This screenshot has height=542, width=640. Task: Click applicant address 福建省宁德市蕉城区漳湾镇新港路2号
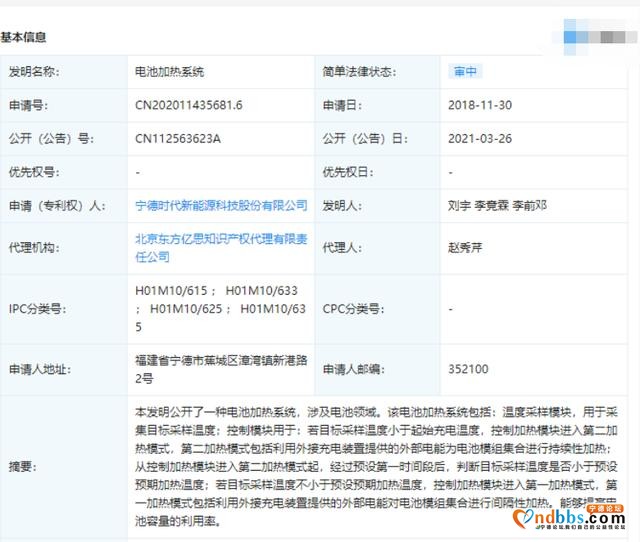coord(221,369)
